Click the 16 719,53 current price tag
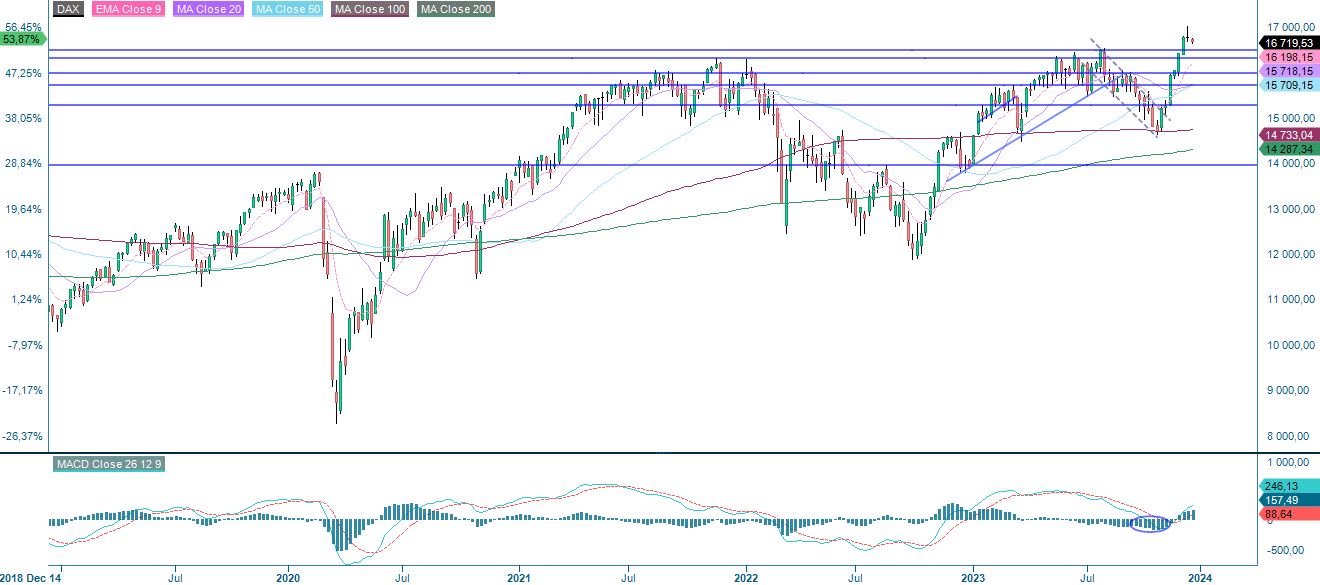 coord(1289,43)
